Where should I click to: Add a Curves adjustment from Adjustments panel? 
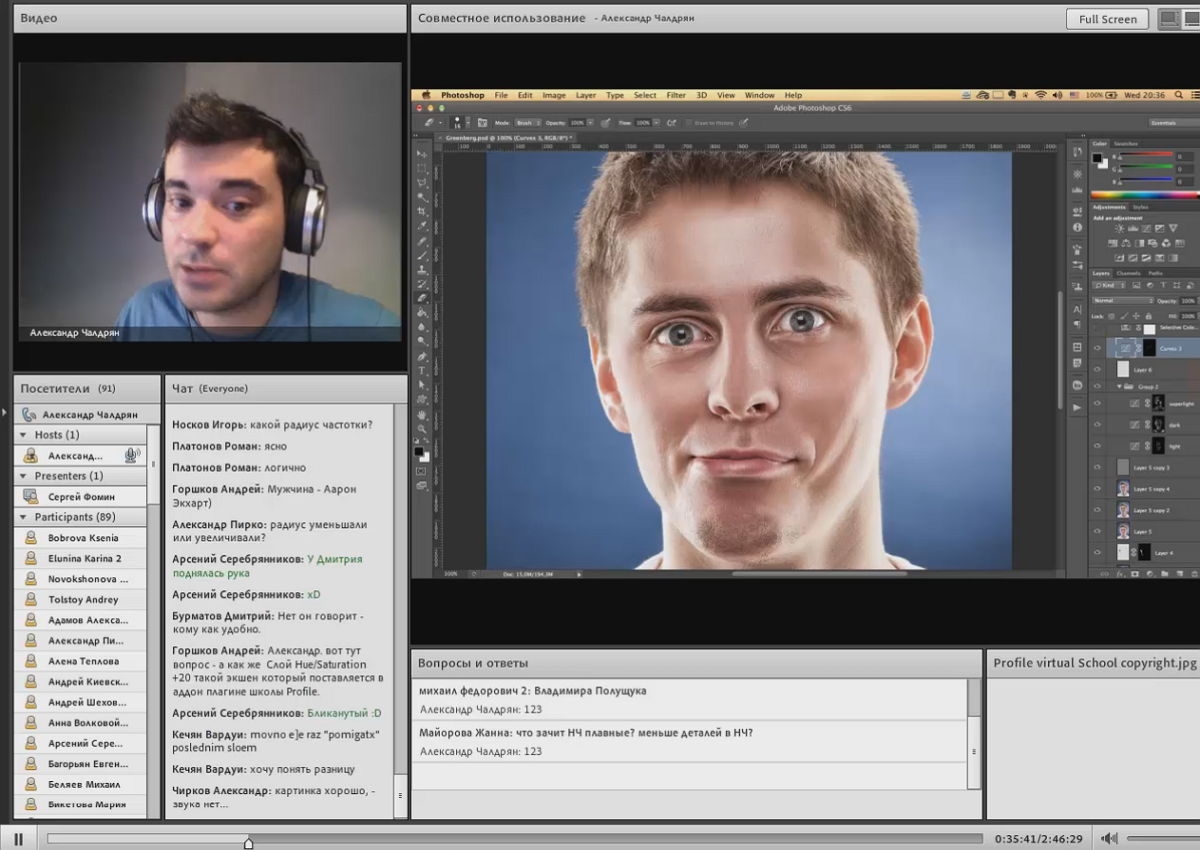tap(1146, 228)
